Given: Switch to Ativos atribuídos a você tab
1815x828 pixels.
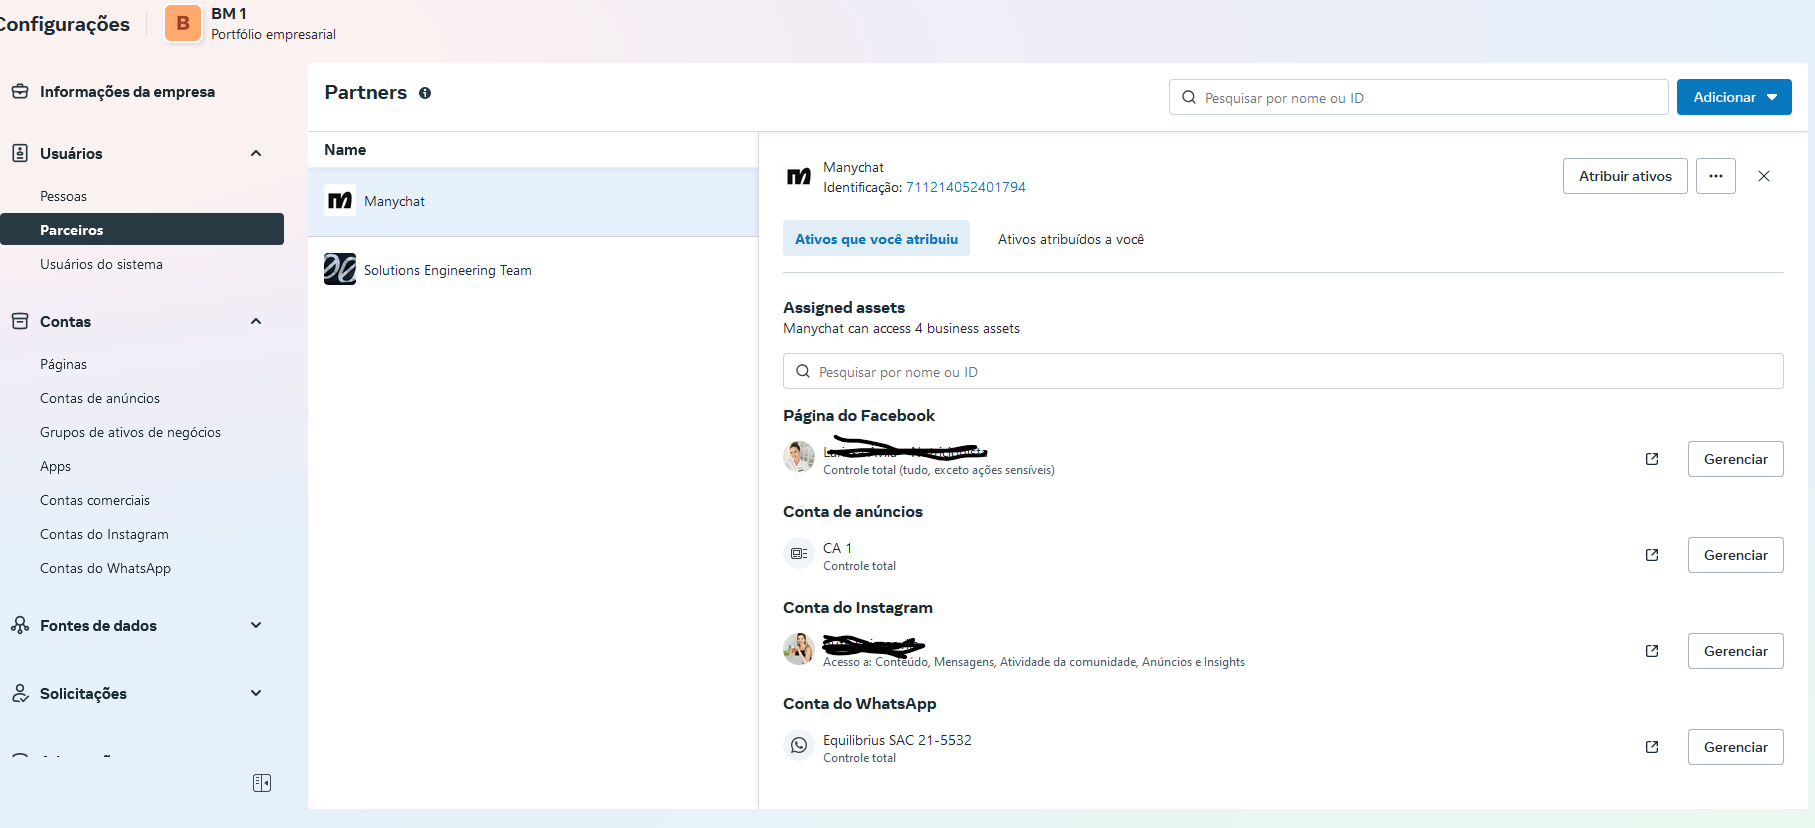Looking at the screenshot, I should click(1071, 239).
